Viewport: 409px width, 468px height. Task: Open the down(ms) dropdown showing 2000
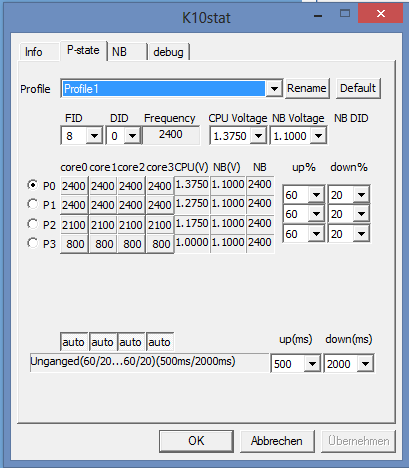pos(365,363)
